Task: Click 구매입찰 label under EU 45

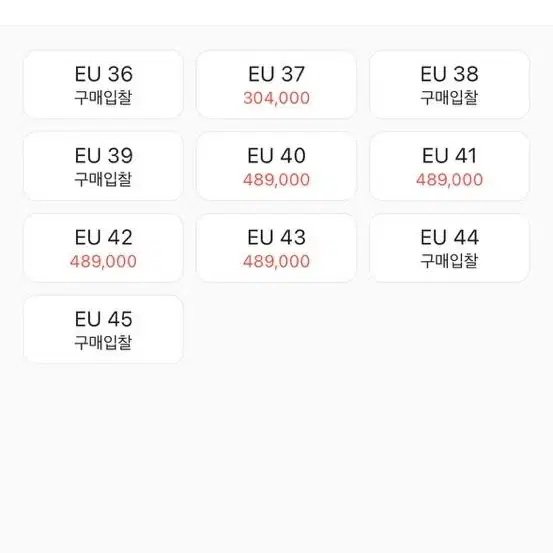Action: pyautogui.click(x=103, y=343)
